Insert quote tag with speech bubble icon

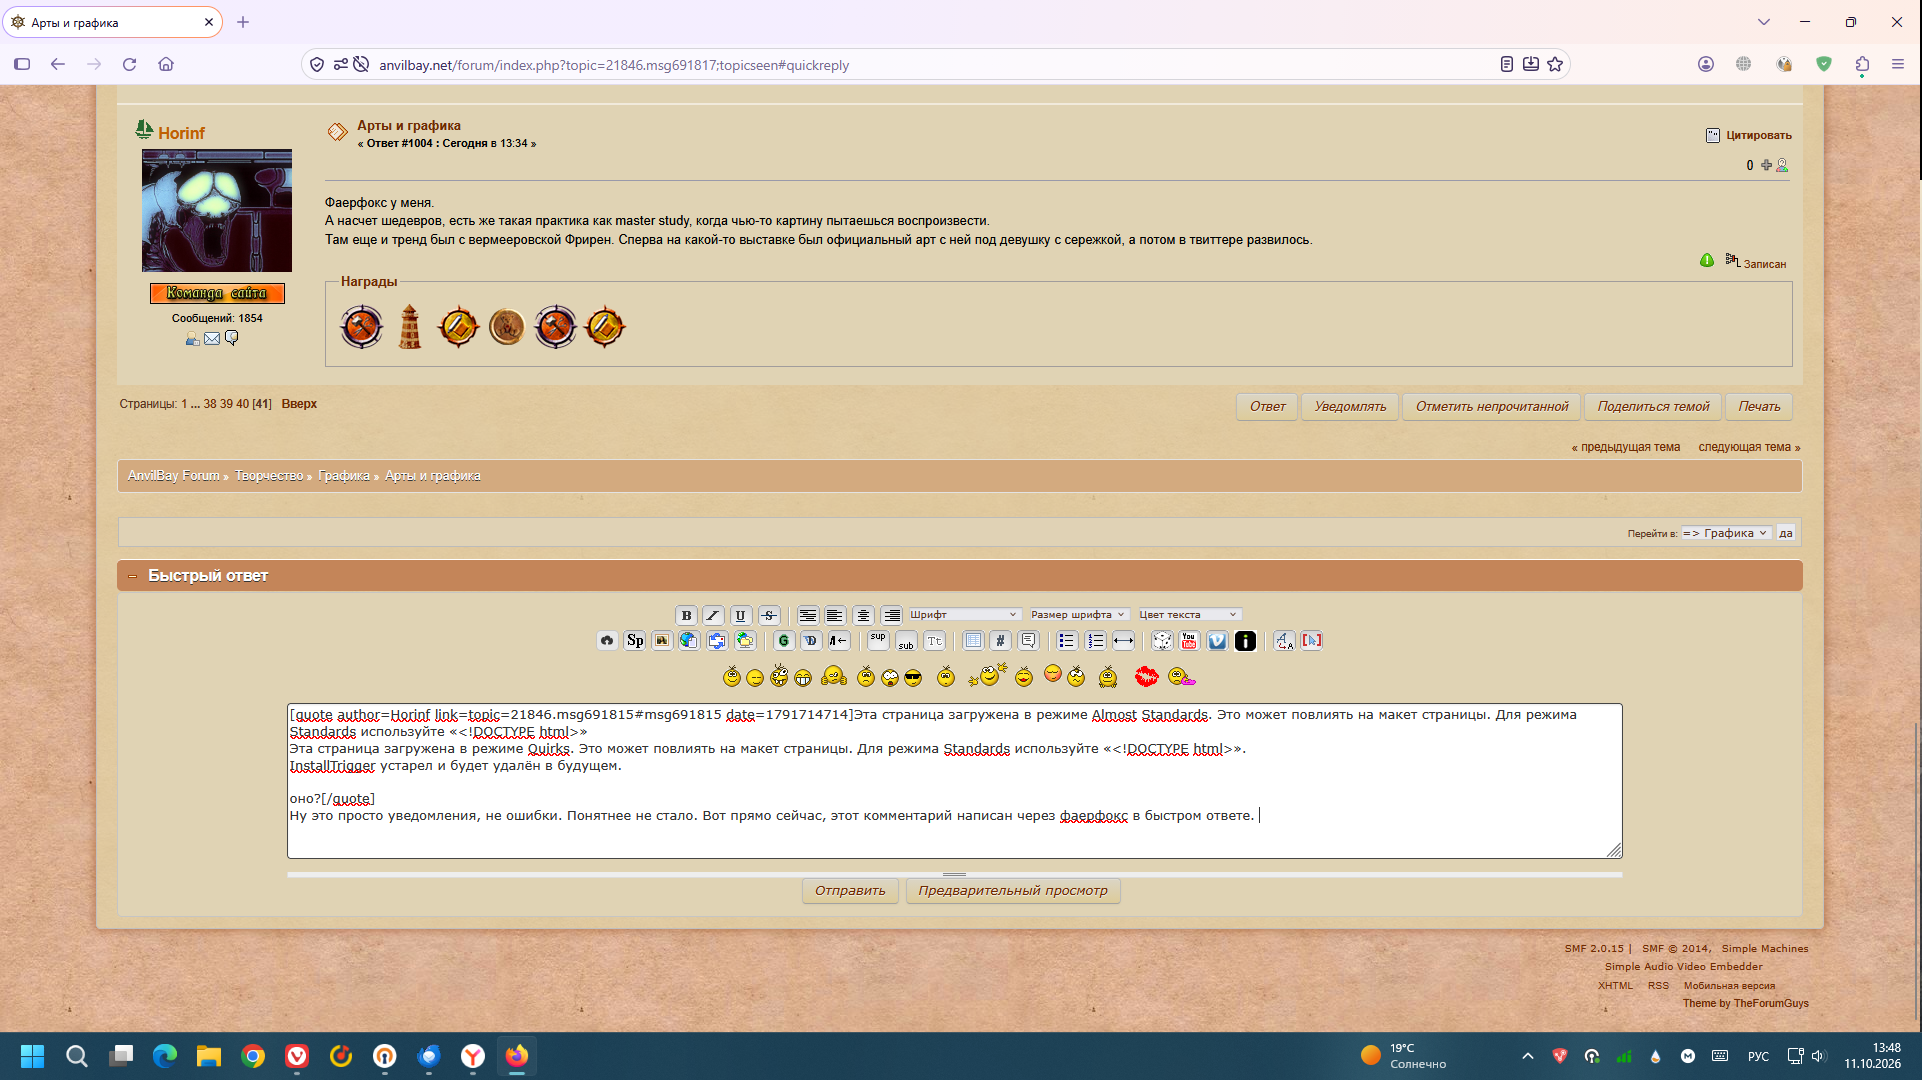pos(1028,641)
